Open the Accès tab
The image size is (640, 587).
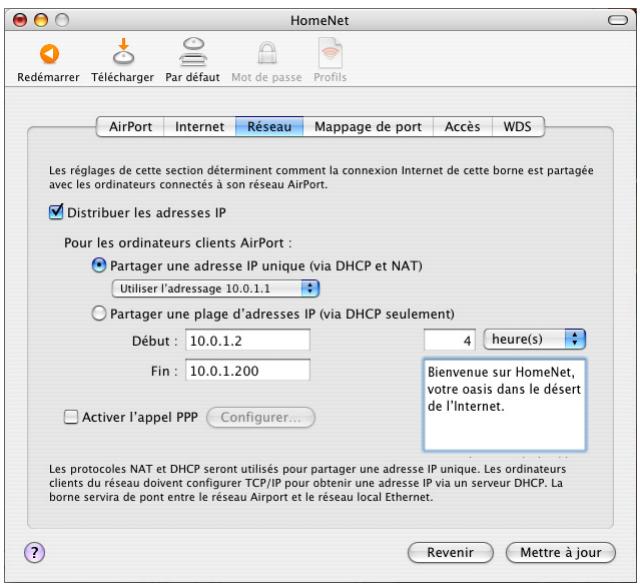tap(462, 127)
